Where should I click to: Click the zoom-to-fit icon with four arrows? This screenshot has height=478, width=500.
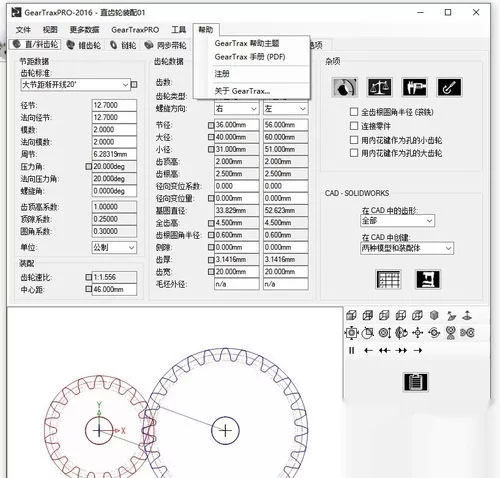351,333
